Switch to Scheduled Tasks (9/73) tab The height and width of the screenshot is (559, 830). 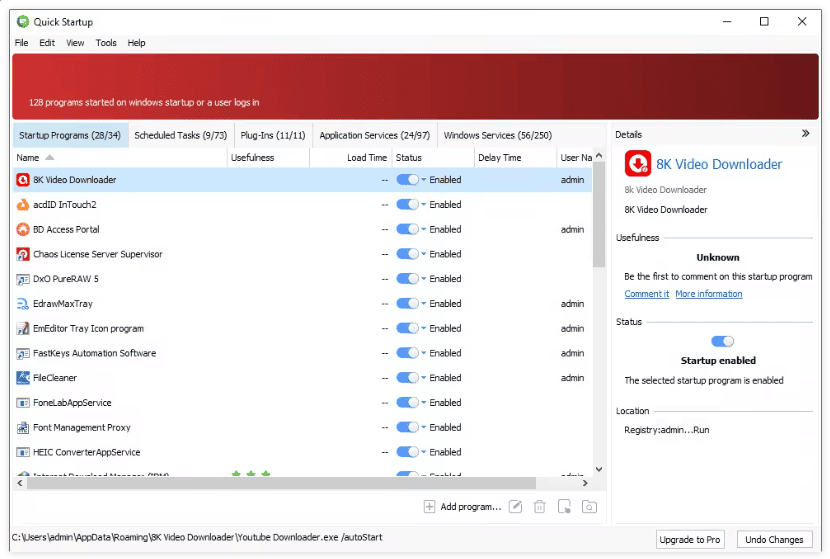click(x=181, y=136)
